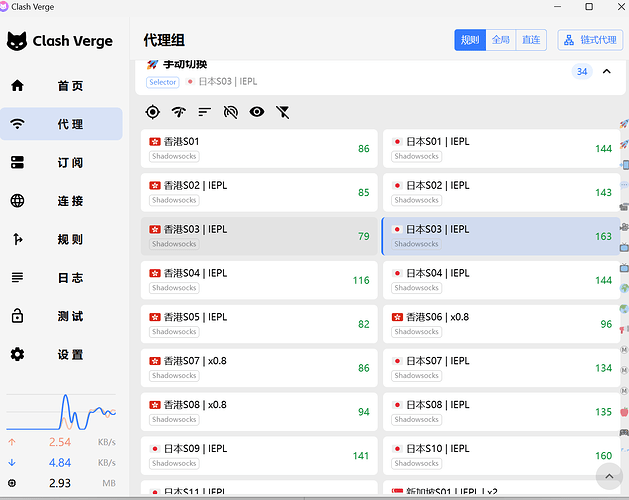This screenshot has width=629, height=500.
Task: Open the 连接 connections page
Action: [61, 201]
